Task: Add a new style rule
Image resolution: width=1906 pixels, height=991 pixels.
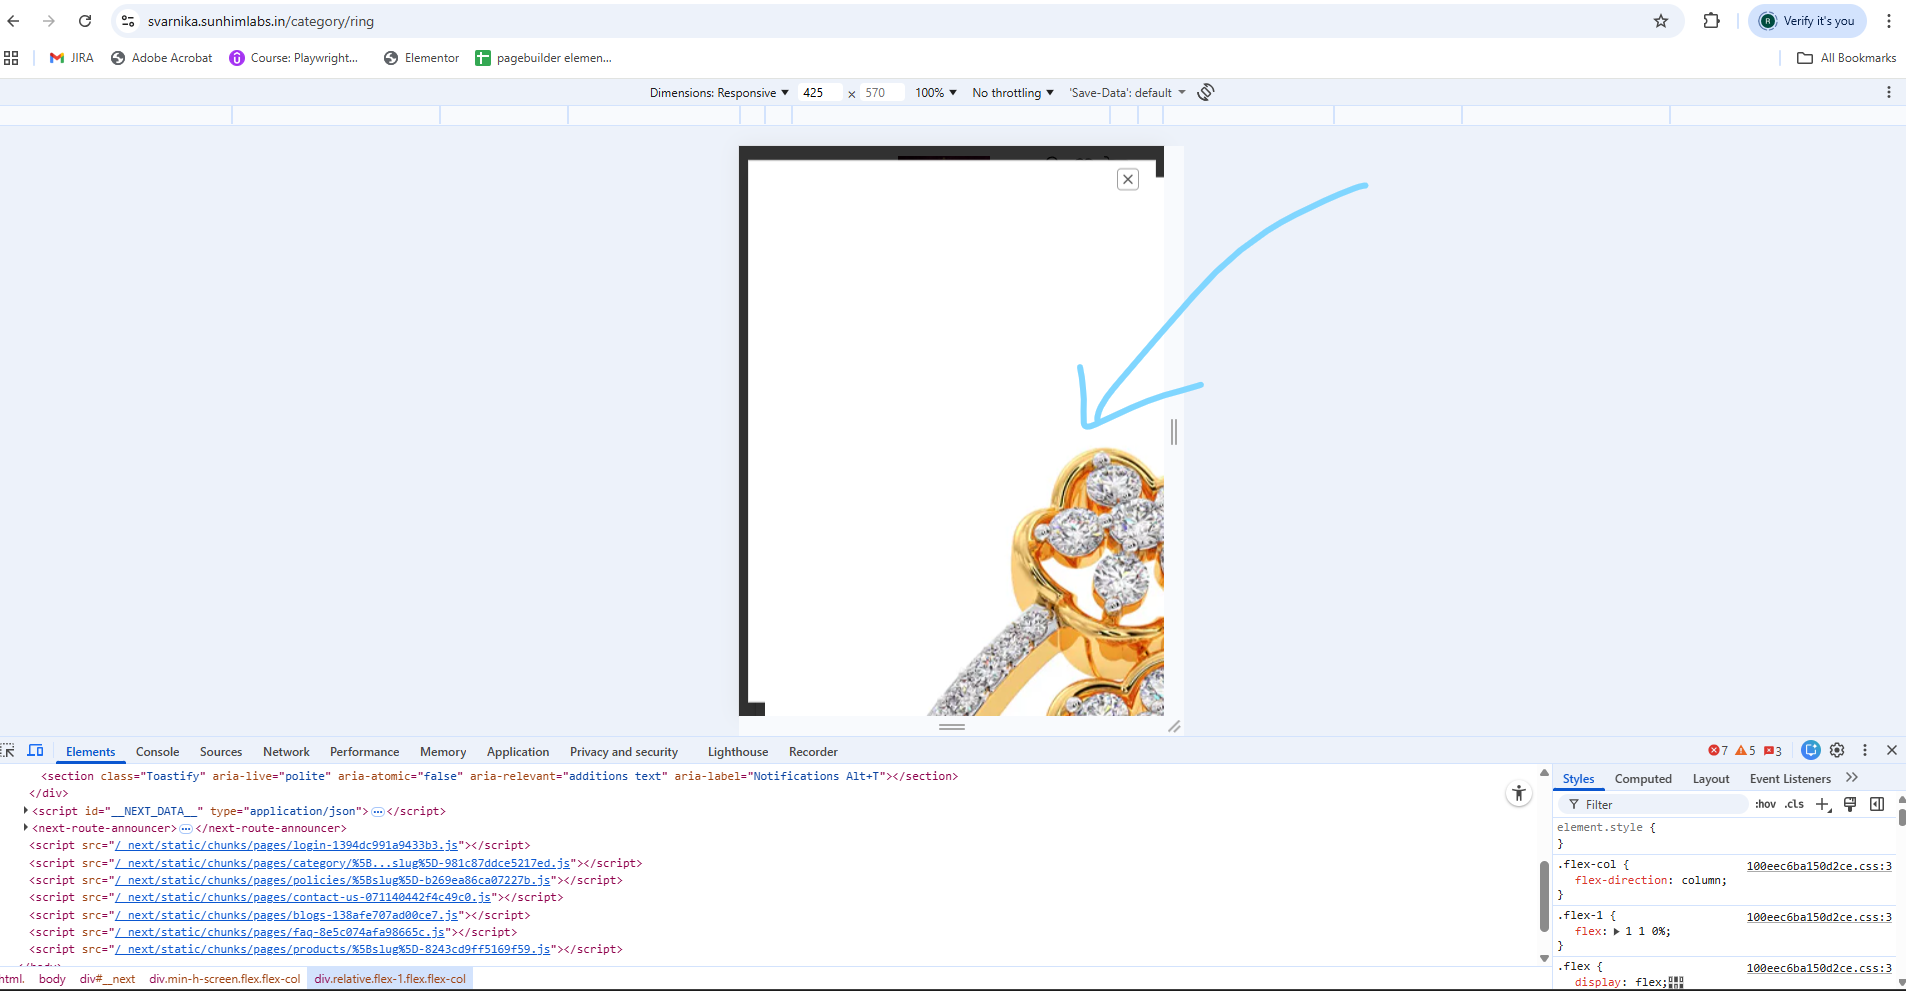Action: click(1824, 804)
